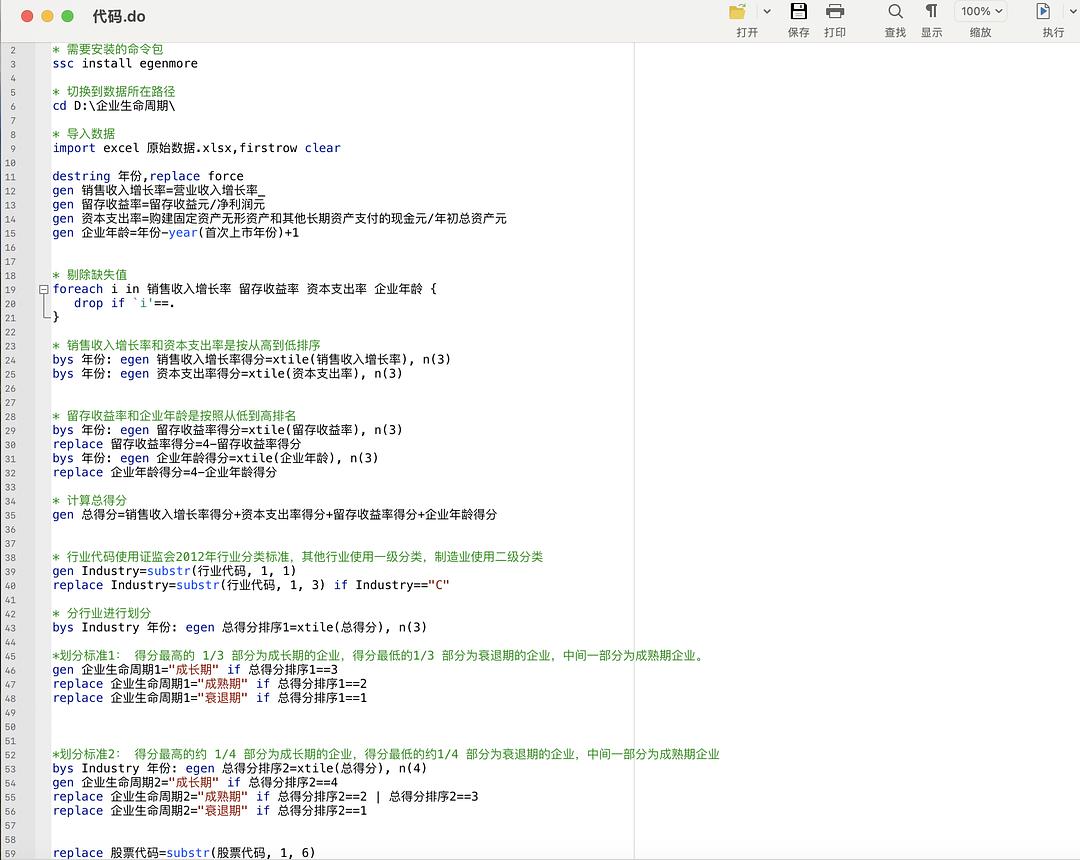Expand the dropdown arrow beside 打开
1080x860 pixels.
click(x=767, y=12)
